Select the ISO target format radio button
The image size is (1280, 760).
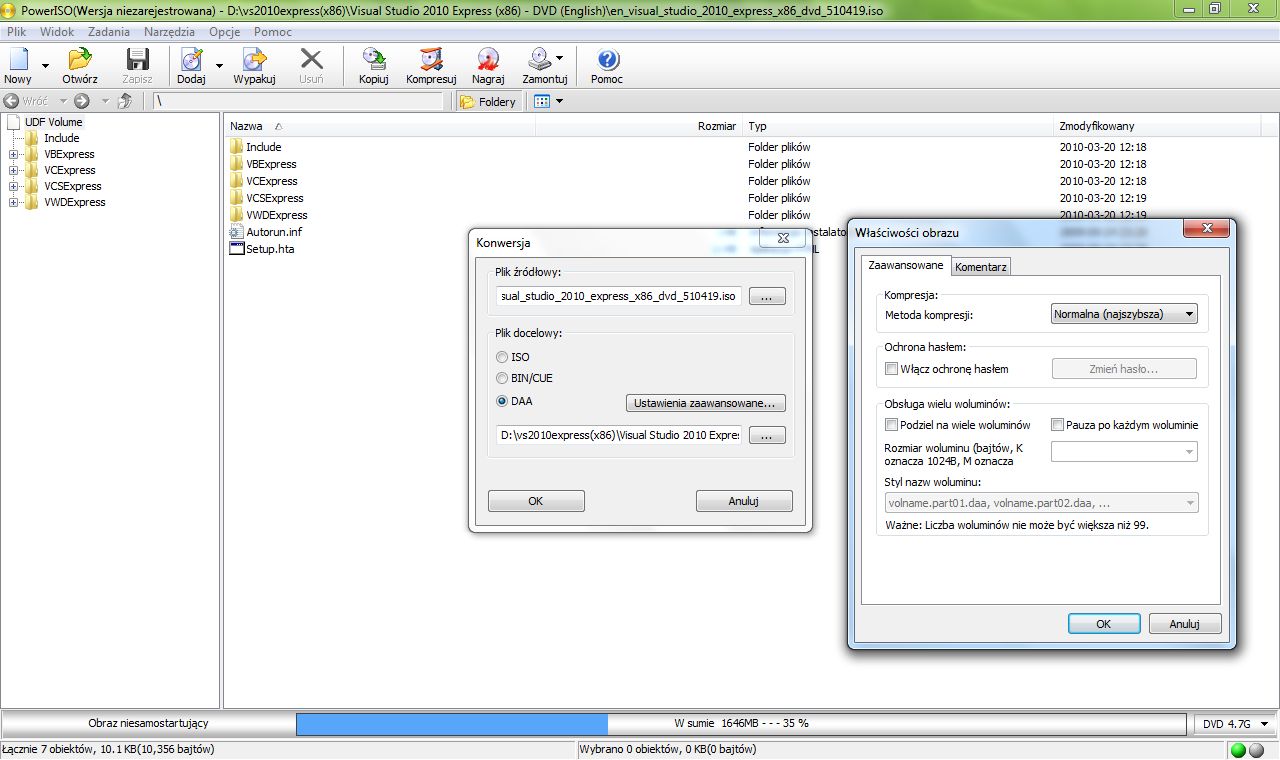(502, 357)
